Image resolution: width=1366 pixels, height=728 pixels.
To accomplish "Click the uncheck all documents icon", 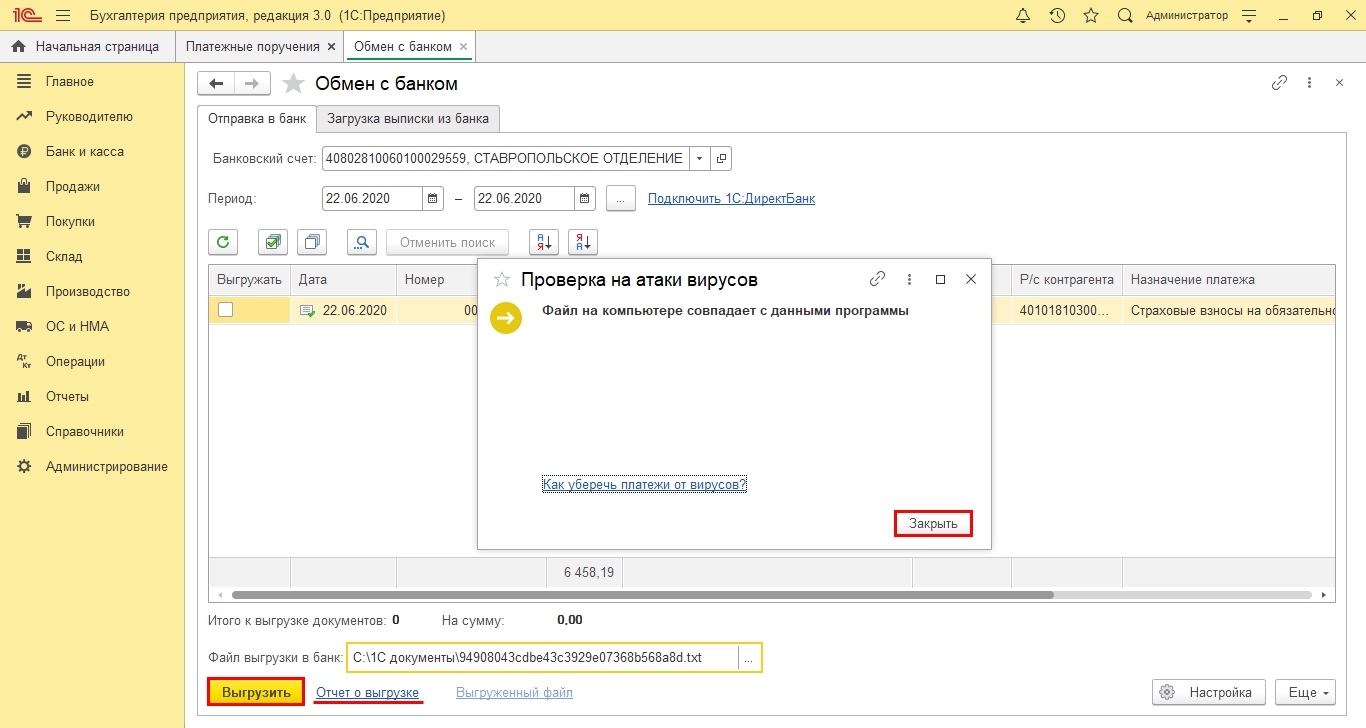I will [x=313, y=242].
